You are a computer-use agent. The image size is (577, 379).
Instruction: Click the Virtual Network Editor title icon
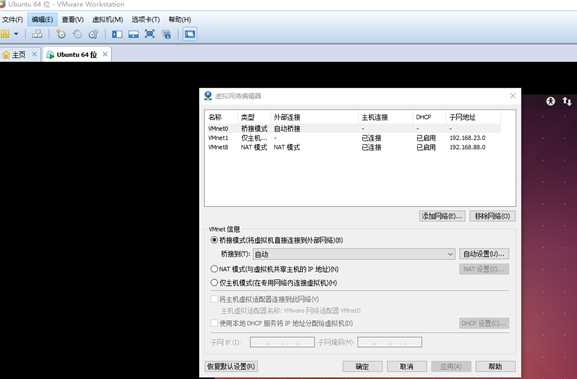[208, 96]
